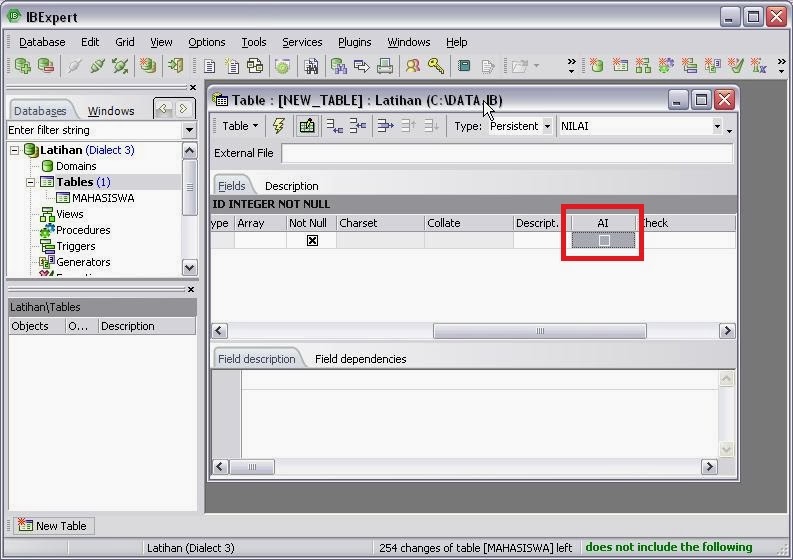The height and width of the screenshot is (560, 793).
Task: Select the Field description tab
Action: pyautogui.click(x=256, y=359)
